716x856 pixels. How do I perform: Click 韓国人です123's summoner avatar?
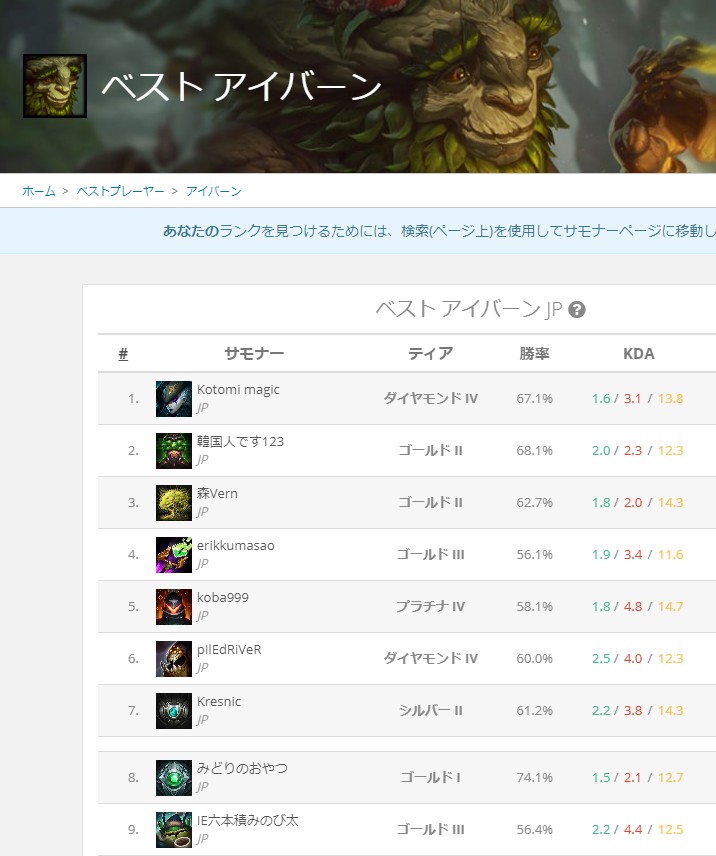pos(174,451)
